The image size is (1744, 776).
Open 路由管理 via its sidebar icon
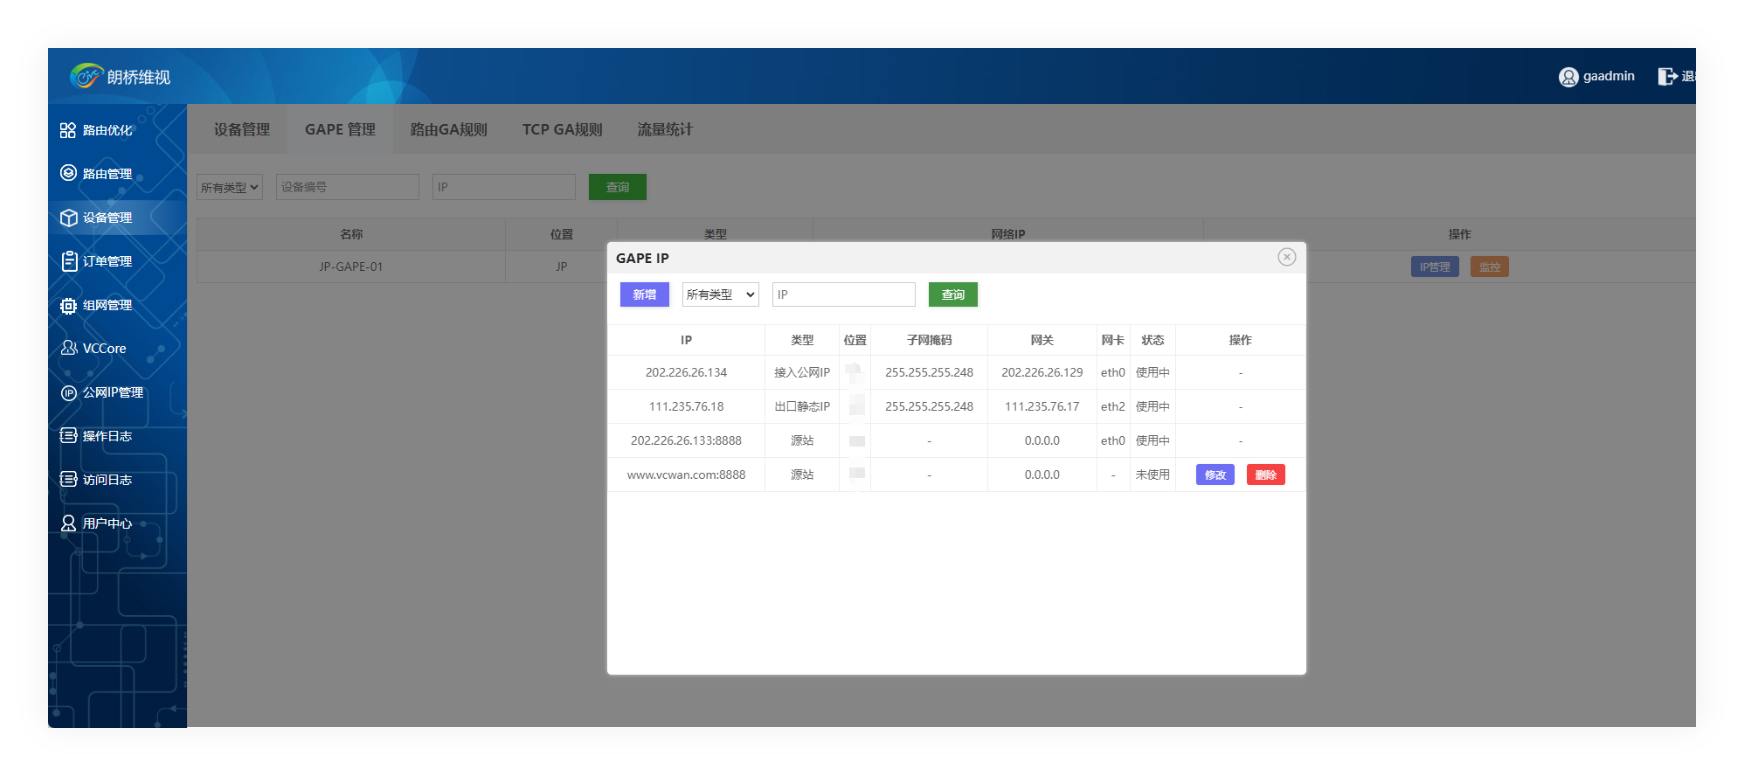coord(68,173)
